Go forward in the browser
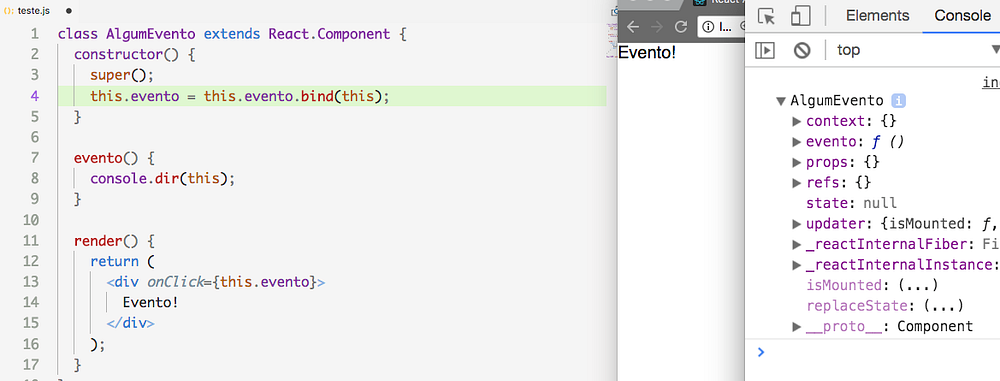1000x381 pixels. pyautogui.click(x=657, y=27)
